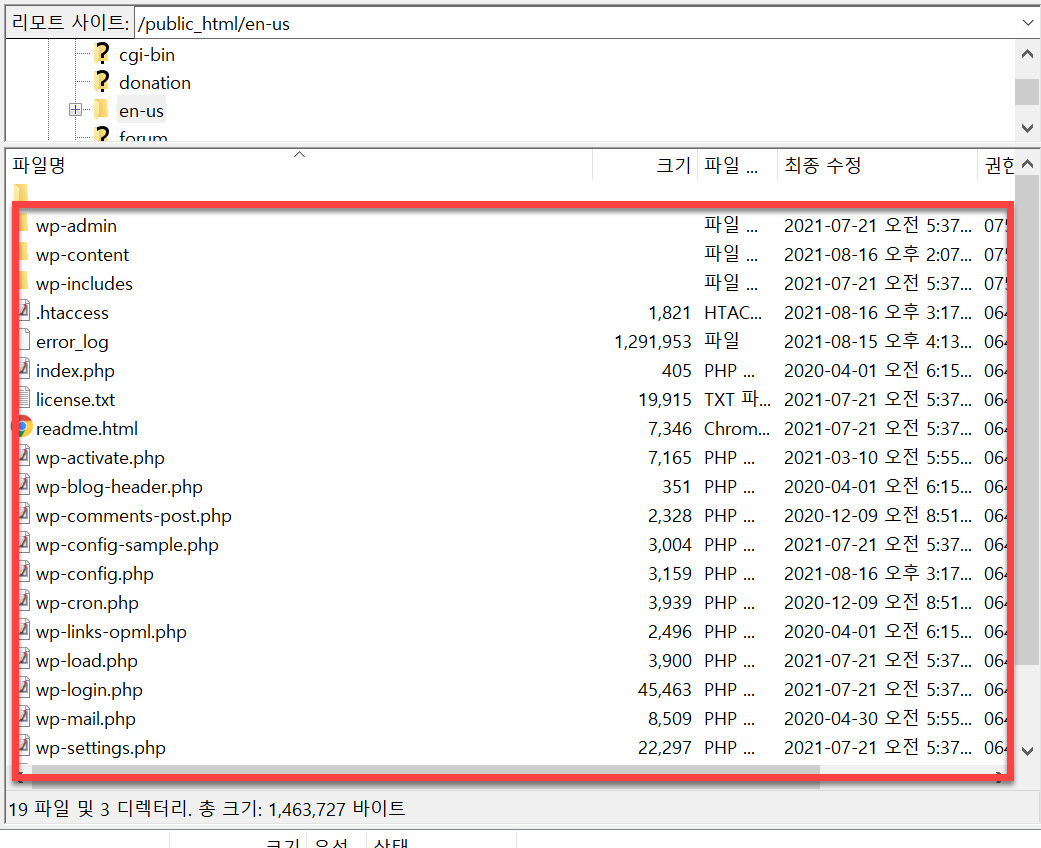Click the cgi-bin question mark icon
The image size is (1041, 848).
click(x=102, y=53)
